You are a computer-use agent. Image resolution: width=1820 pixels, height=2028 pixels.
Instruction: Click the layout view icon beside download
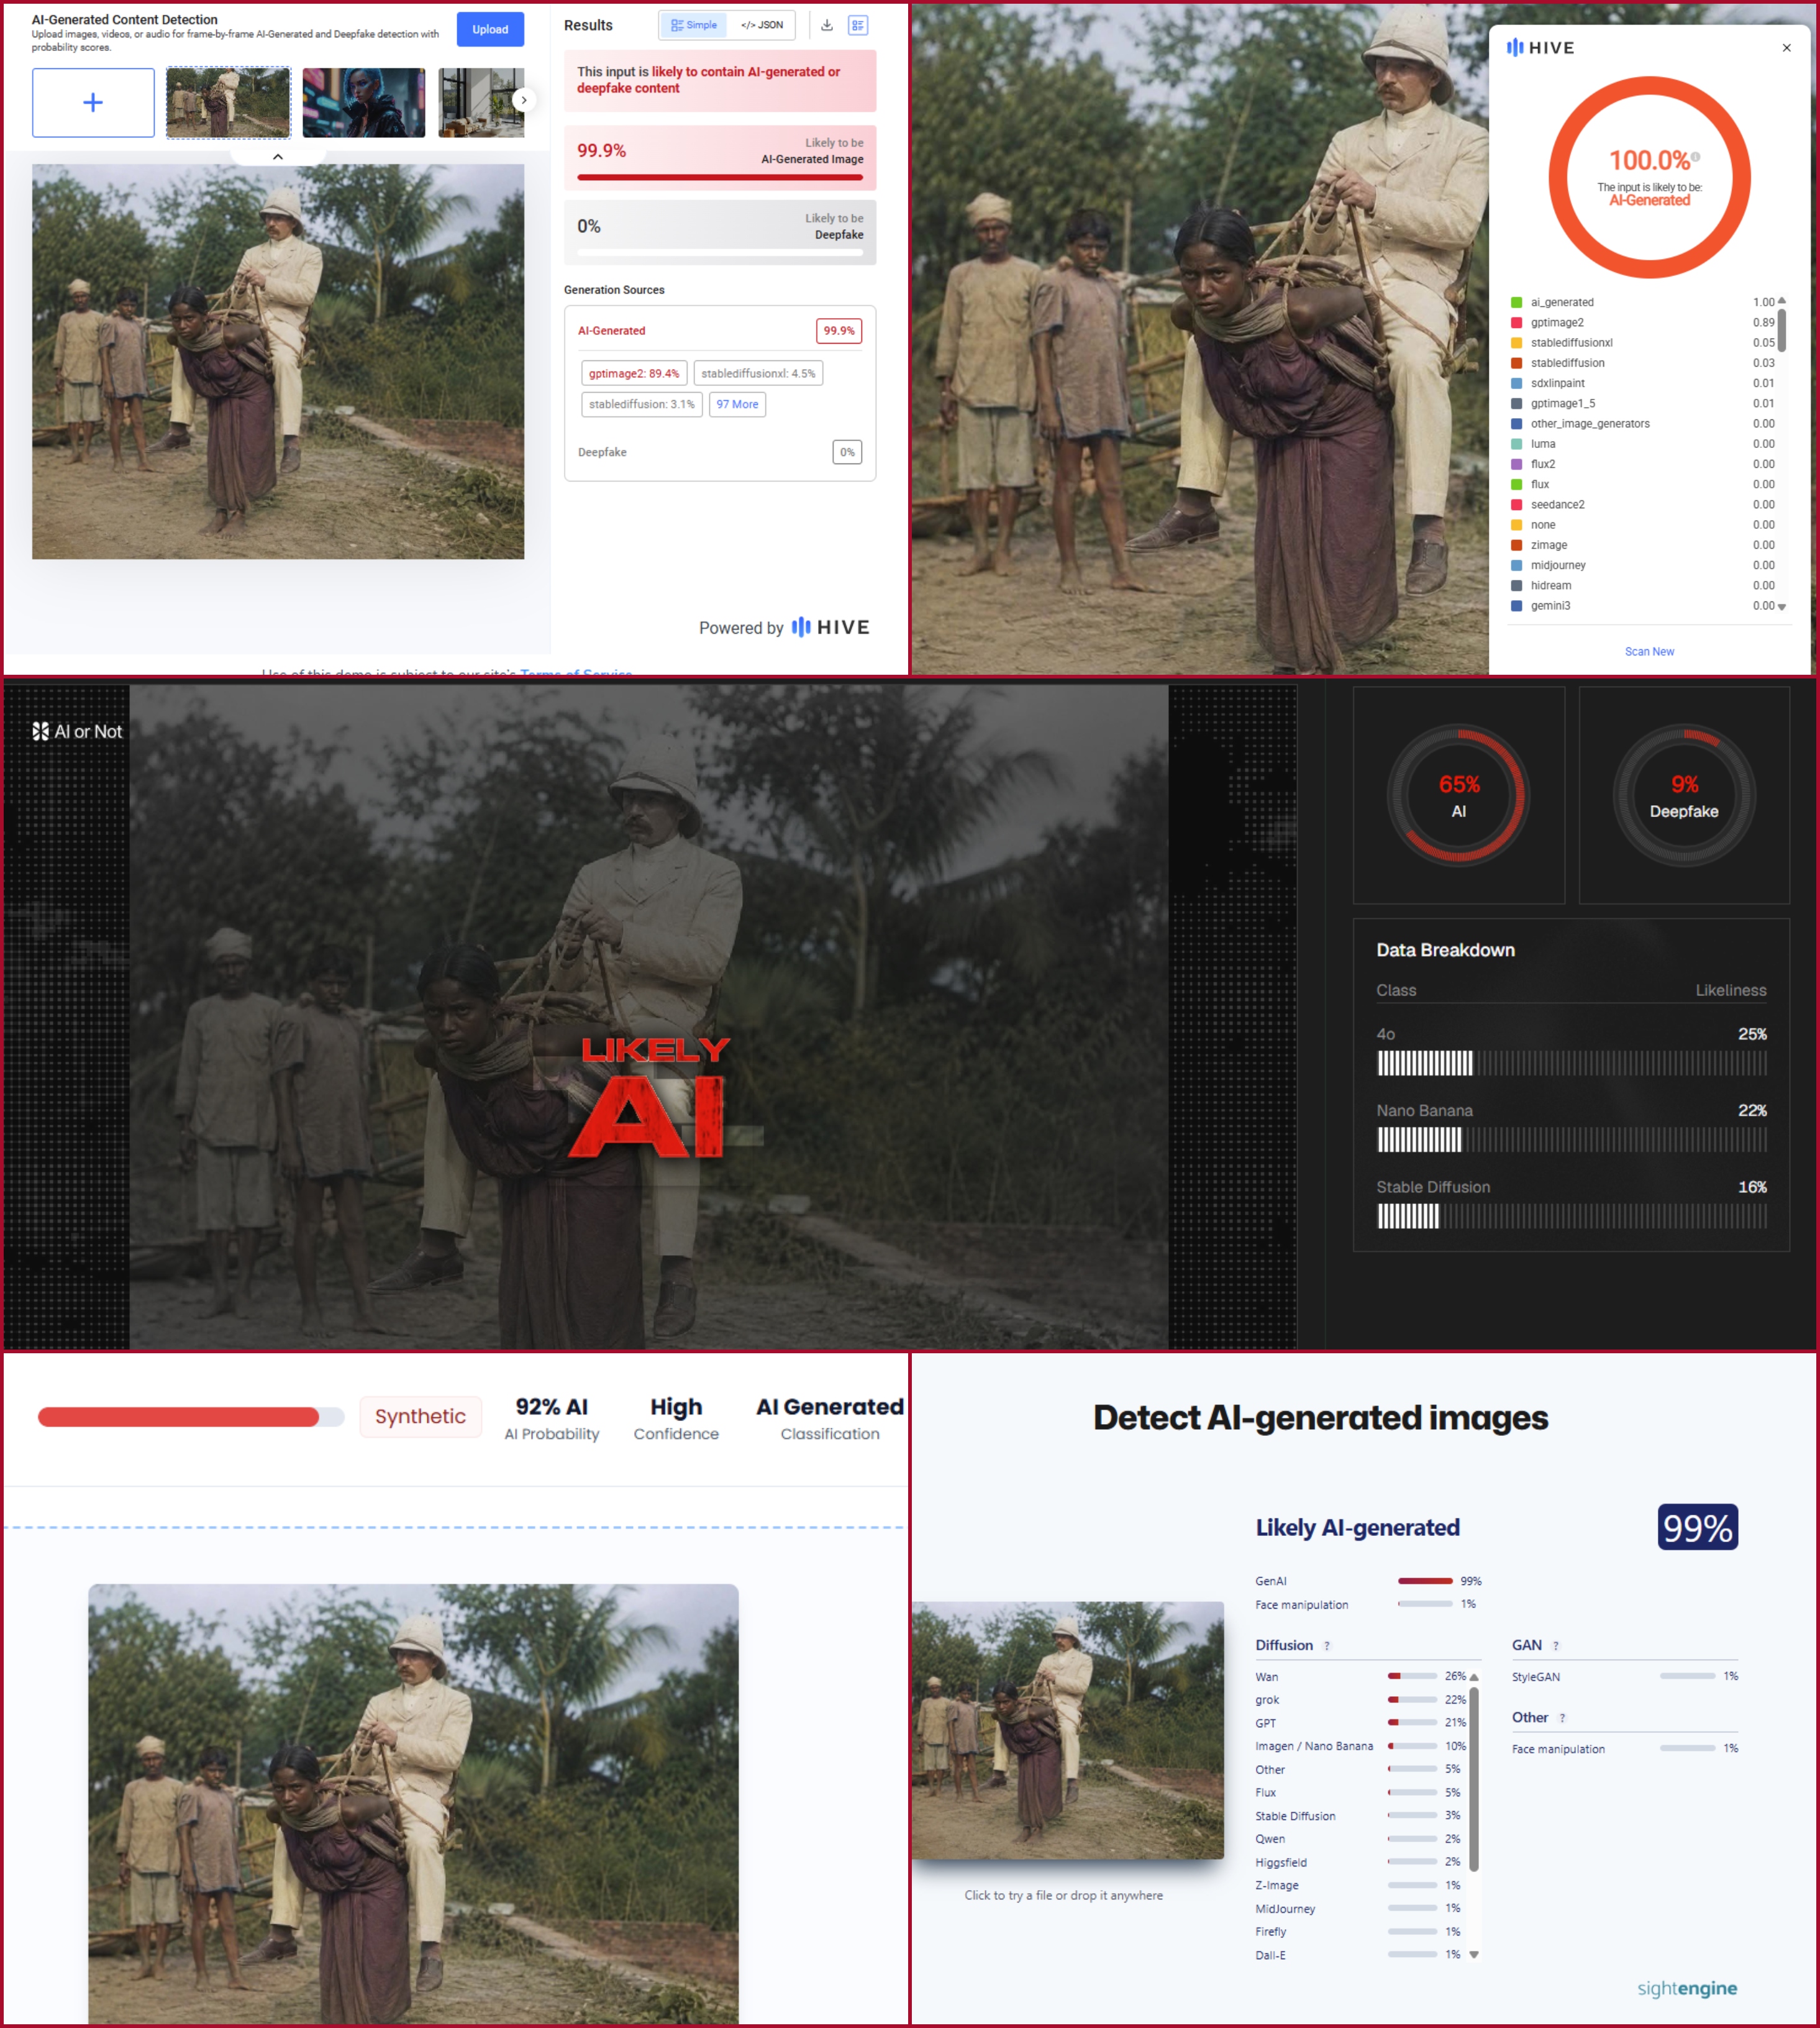coord(858,25)
